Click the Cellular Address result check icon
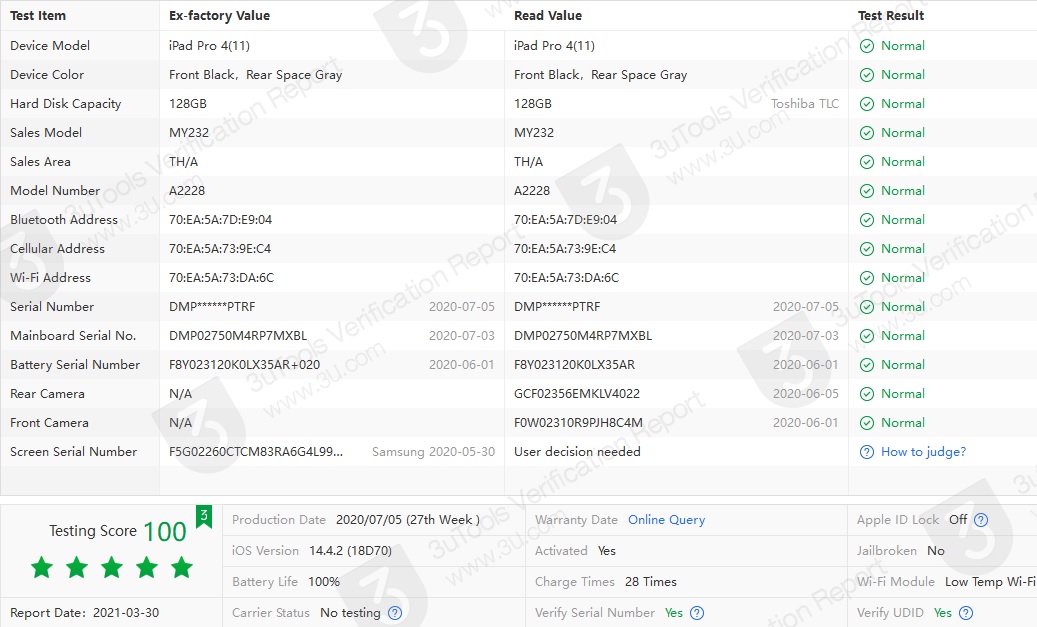 coord(866,249)
